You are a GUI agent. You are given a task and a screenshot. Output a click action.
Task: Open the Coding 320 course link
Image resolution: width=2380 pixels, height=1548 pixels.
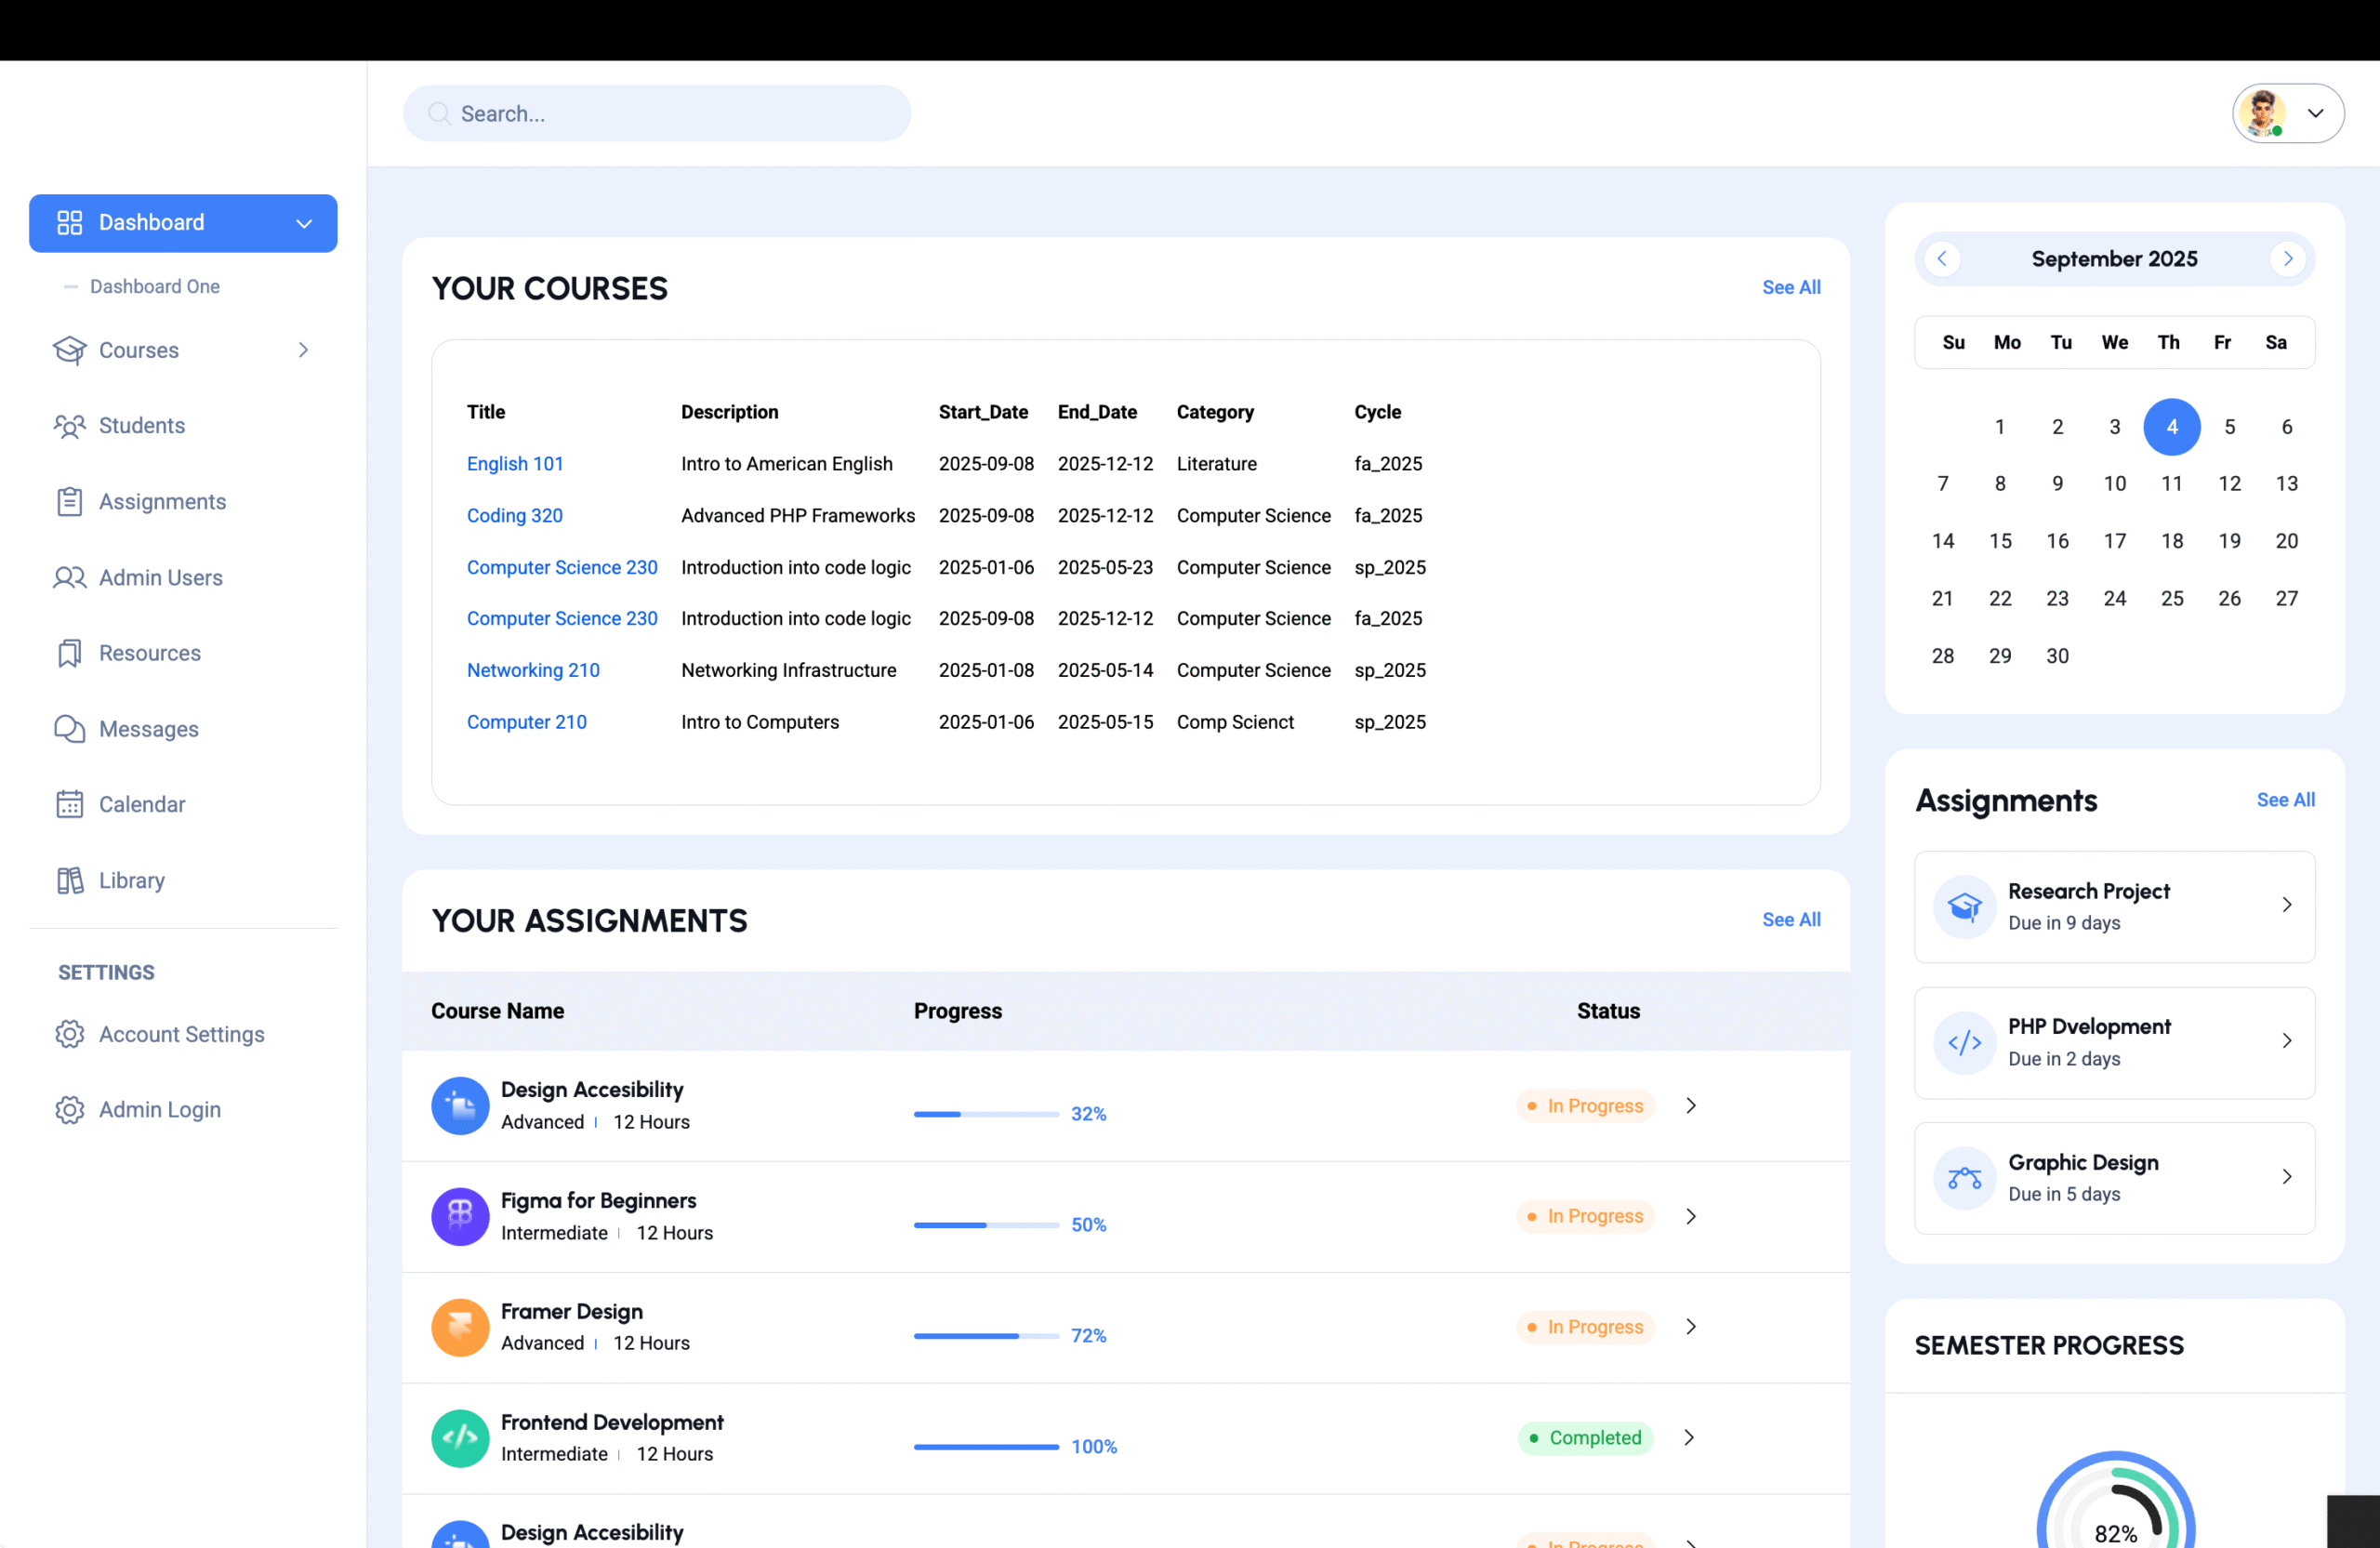[x=515, y=516]
